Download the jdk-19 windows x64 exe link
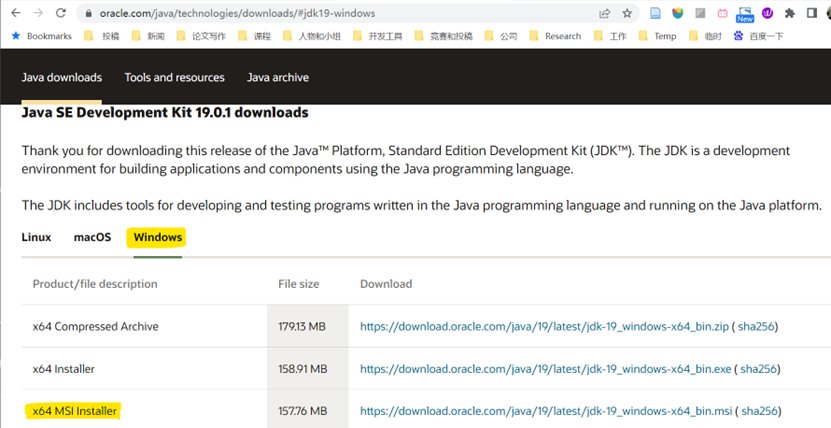 coord(545,369)
